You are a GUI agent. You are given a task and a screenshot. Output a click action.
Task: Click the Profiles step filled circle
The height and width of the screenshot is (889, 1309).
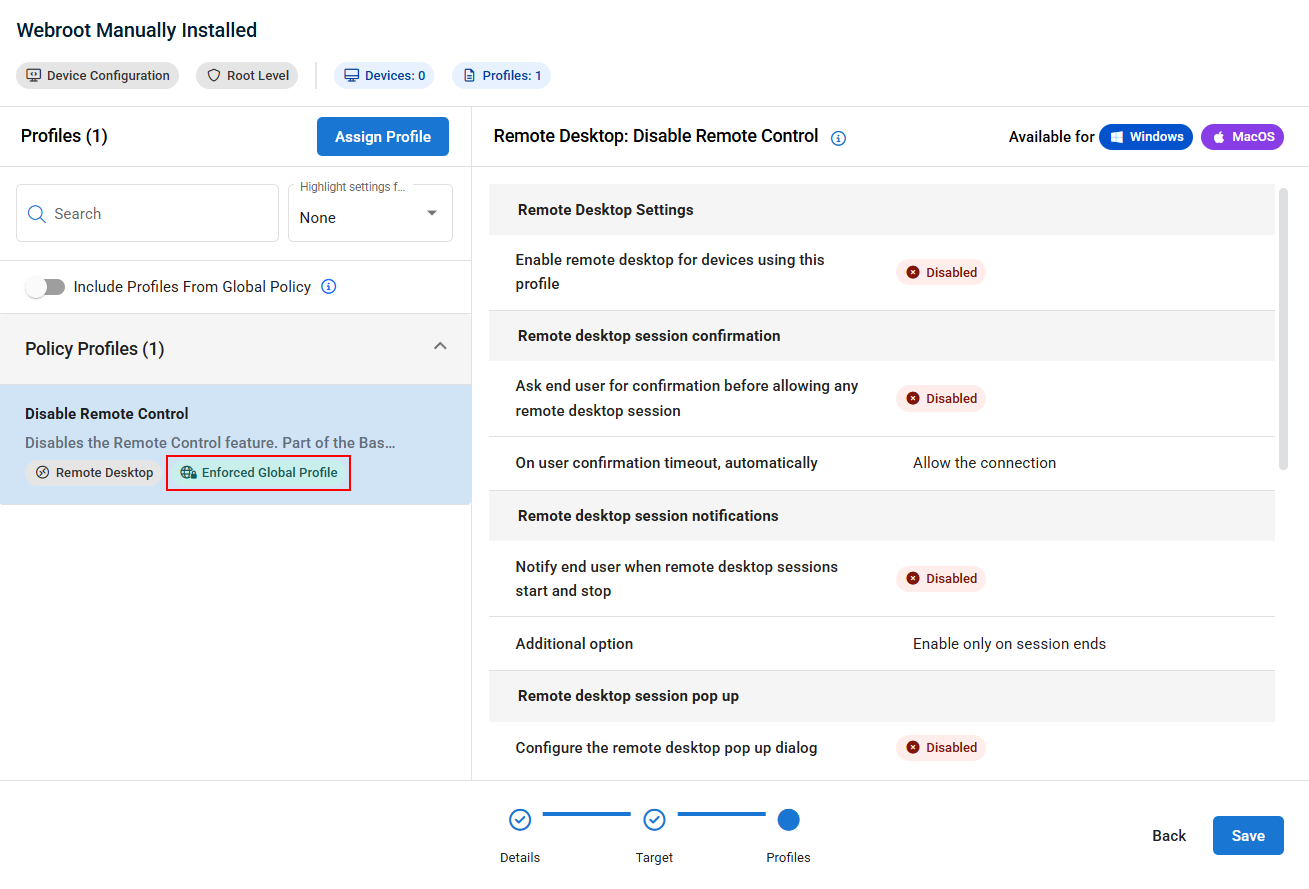[x=789, y=820]
